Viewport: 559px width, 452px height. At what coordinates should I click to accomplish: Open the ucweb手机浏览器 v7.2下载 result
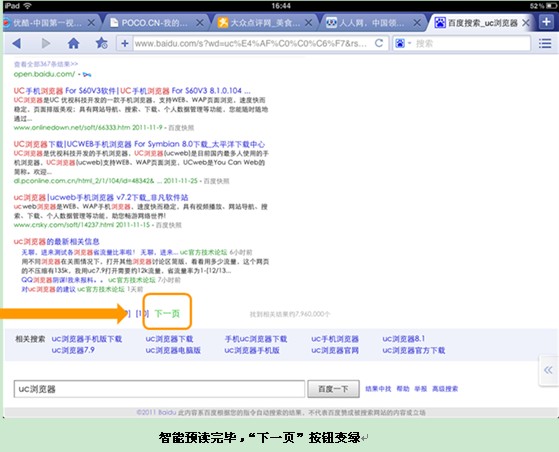click(x=101, y=197)
